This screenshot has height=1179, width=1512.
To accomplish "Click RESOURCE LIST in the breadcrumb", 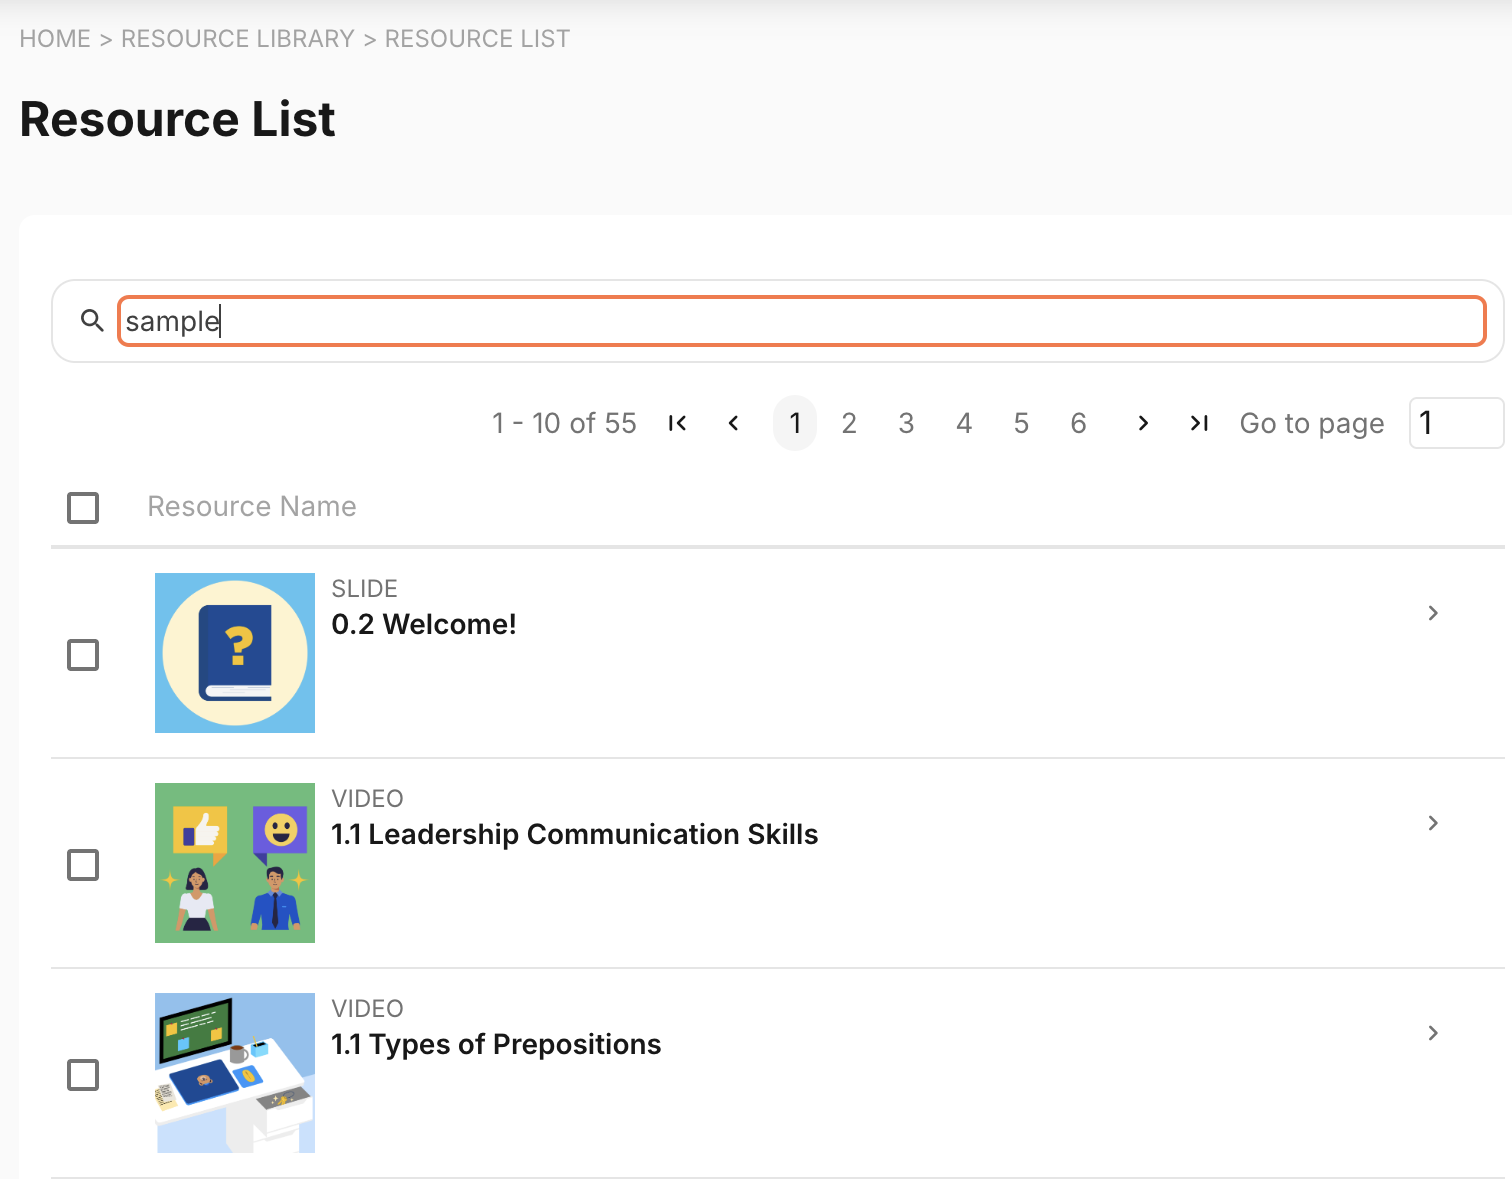I will click(x=477, y=39).
